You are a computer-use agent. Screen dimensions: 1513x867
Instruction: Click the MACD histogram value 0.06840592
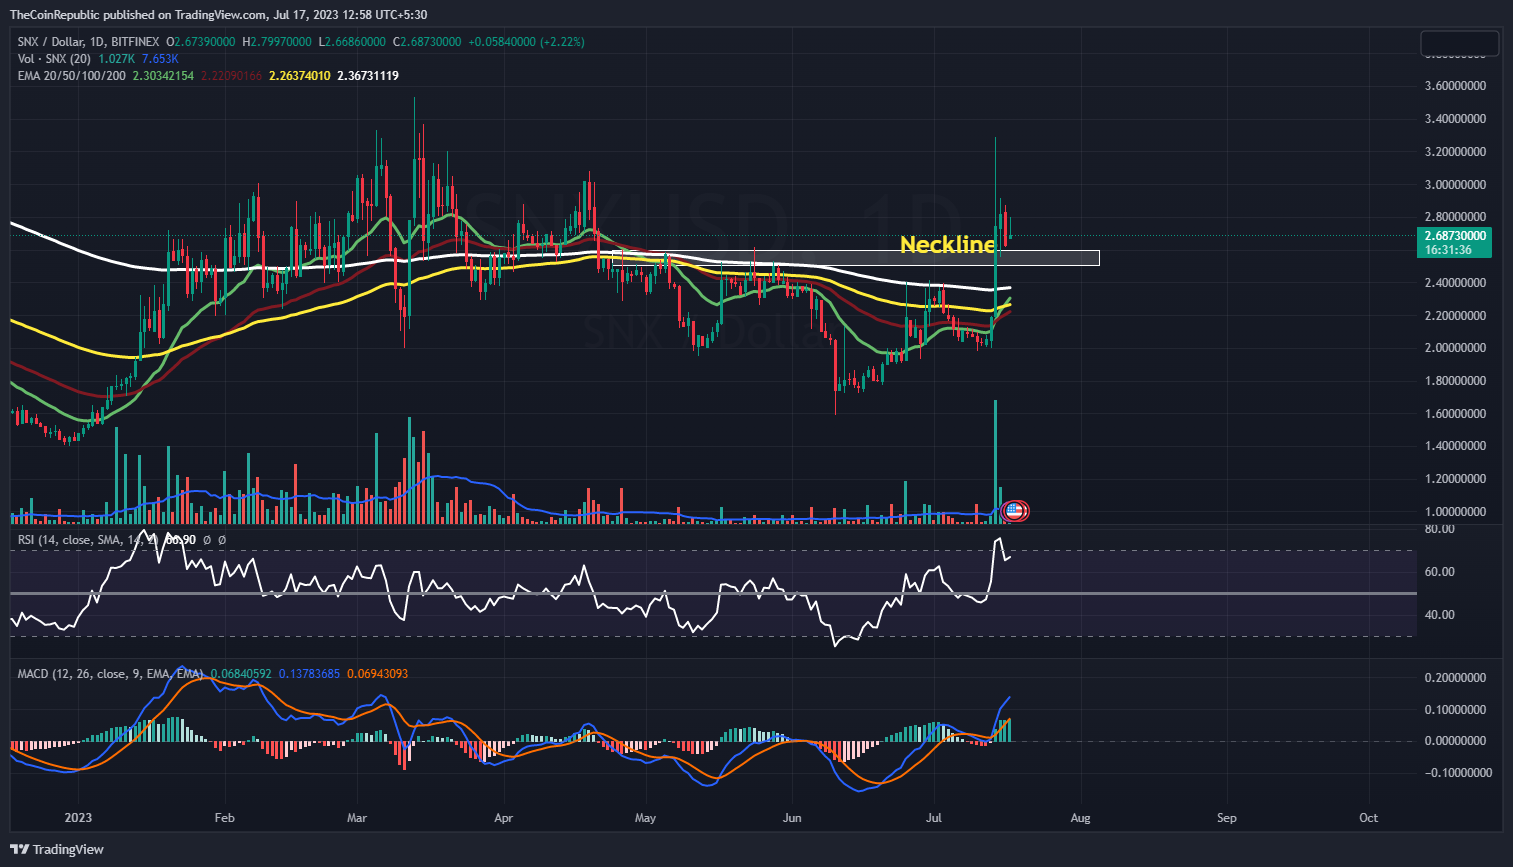pyautogui.click(x=241, y=674)
